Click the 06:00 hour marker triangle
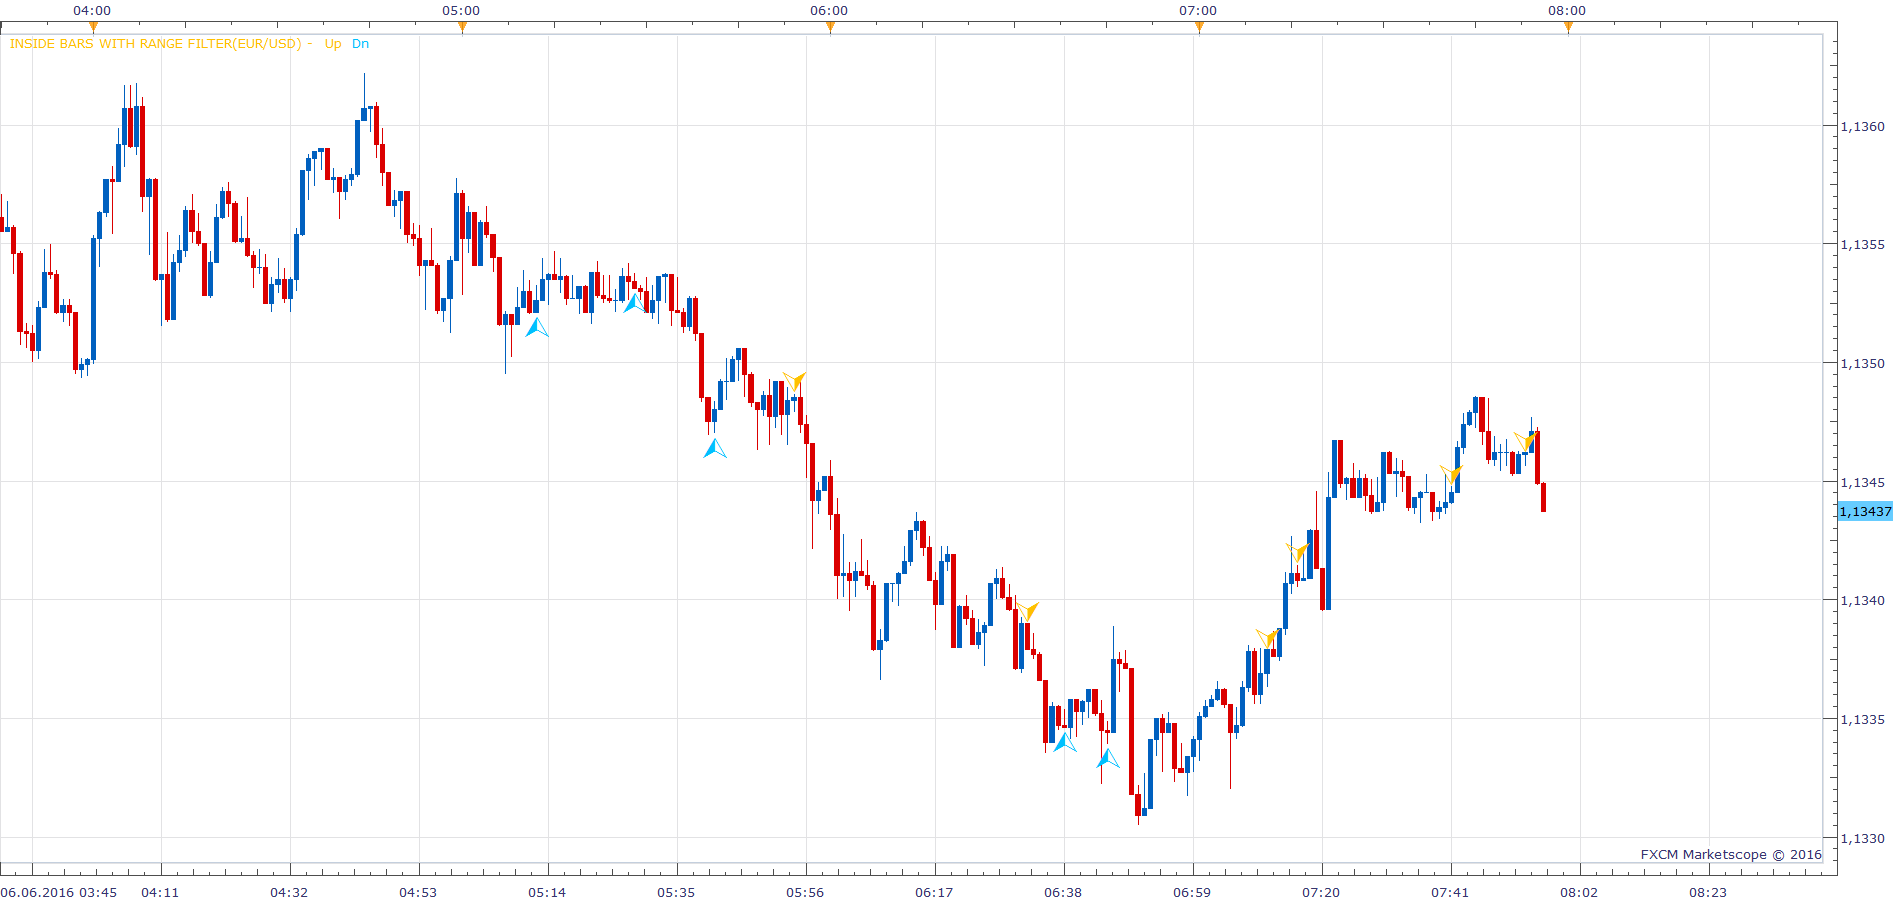1903x905 pixels. (x=830, y=27)
